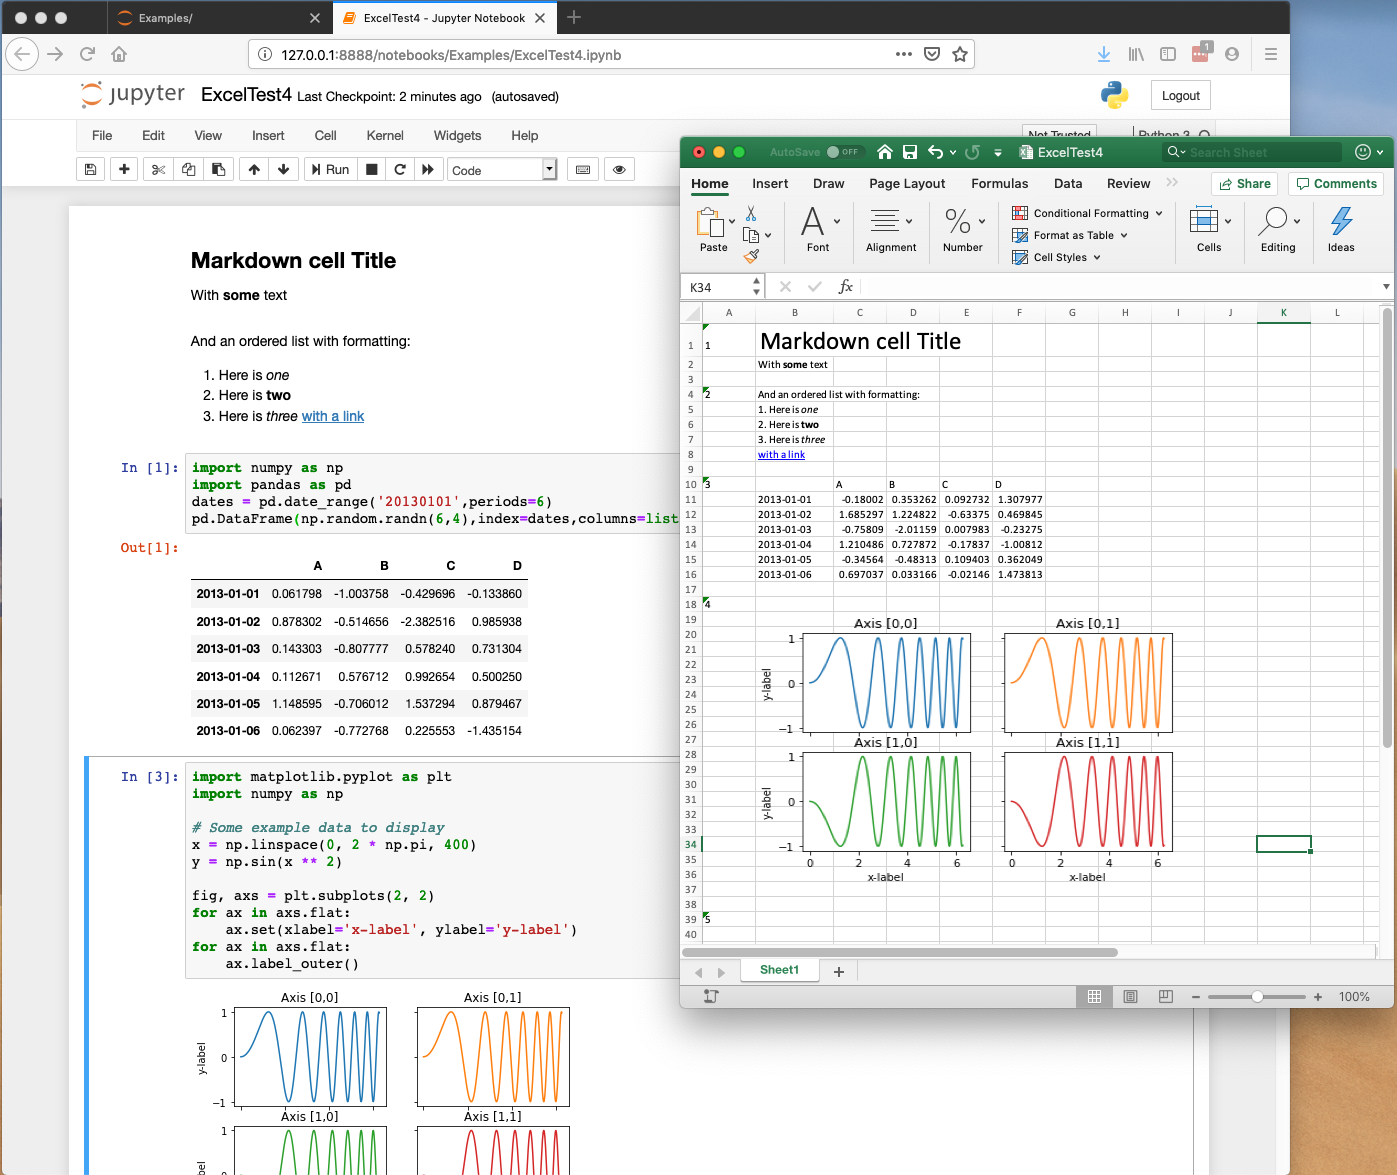Restart kernel and run all with fast-forward icon

coord(428,169)
